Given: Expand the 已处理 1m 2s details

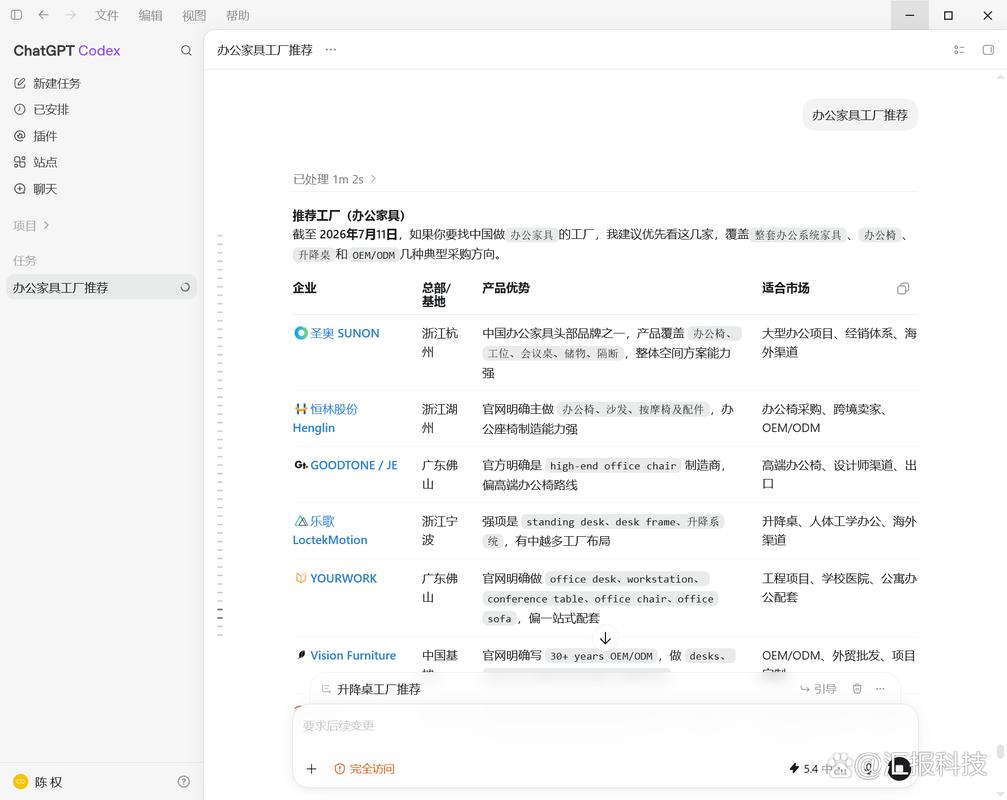Looking at the screenshot, I should [334, 179].
